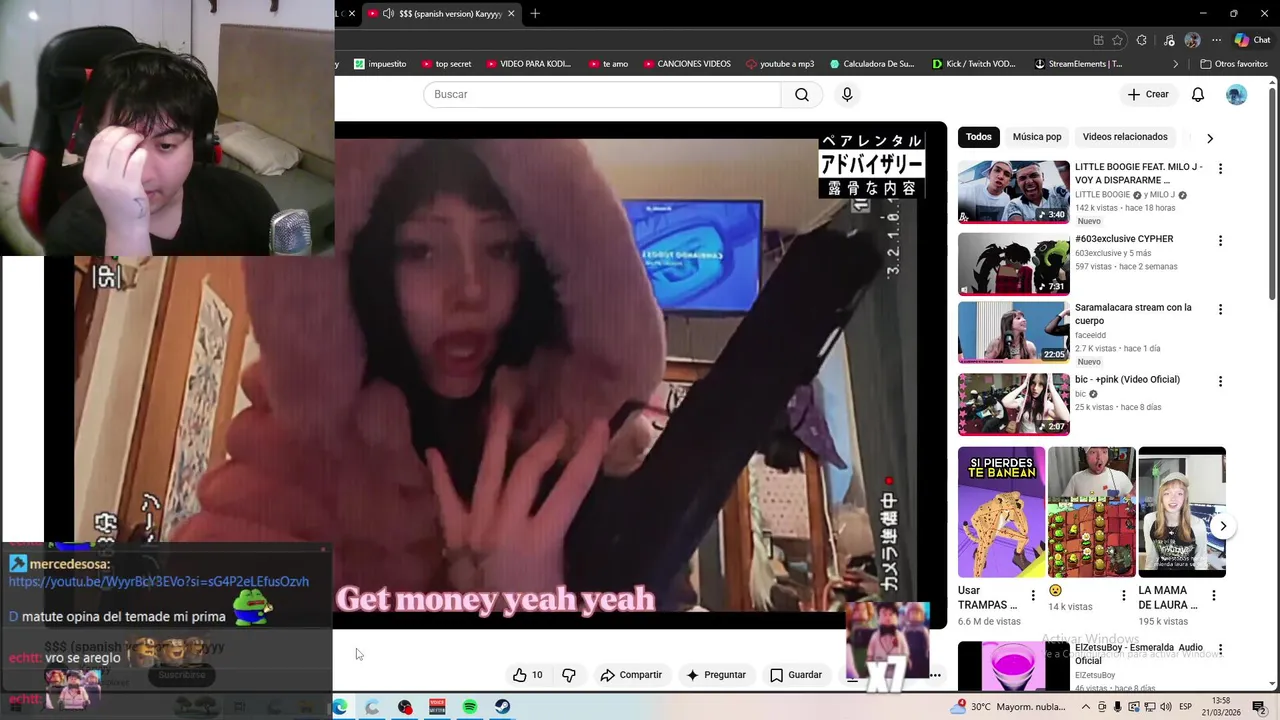The height and width of the screenshot is (720, 1280).
Task: Open top secret bookmark
Action: tap(446, 64)
